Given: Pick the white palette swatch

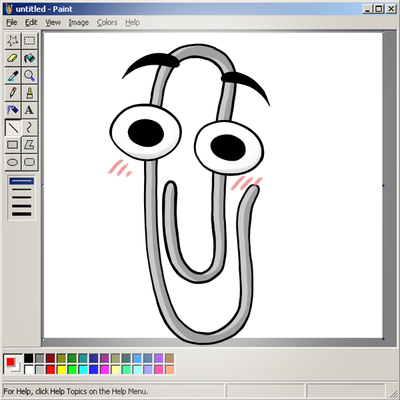Looking at the screenshot, I should click(x=29, y=369).
